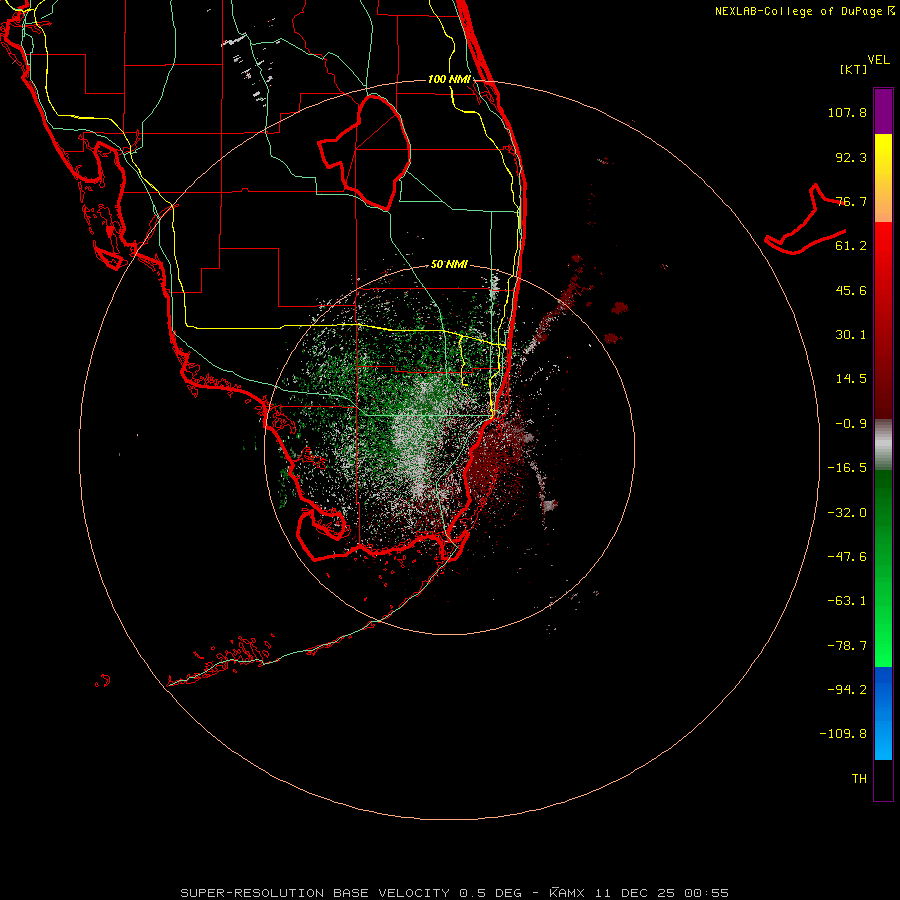Click the 45.6 velocity scale value
This screenshot has height=900, width=900.
coord(851,290)
